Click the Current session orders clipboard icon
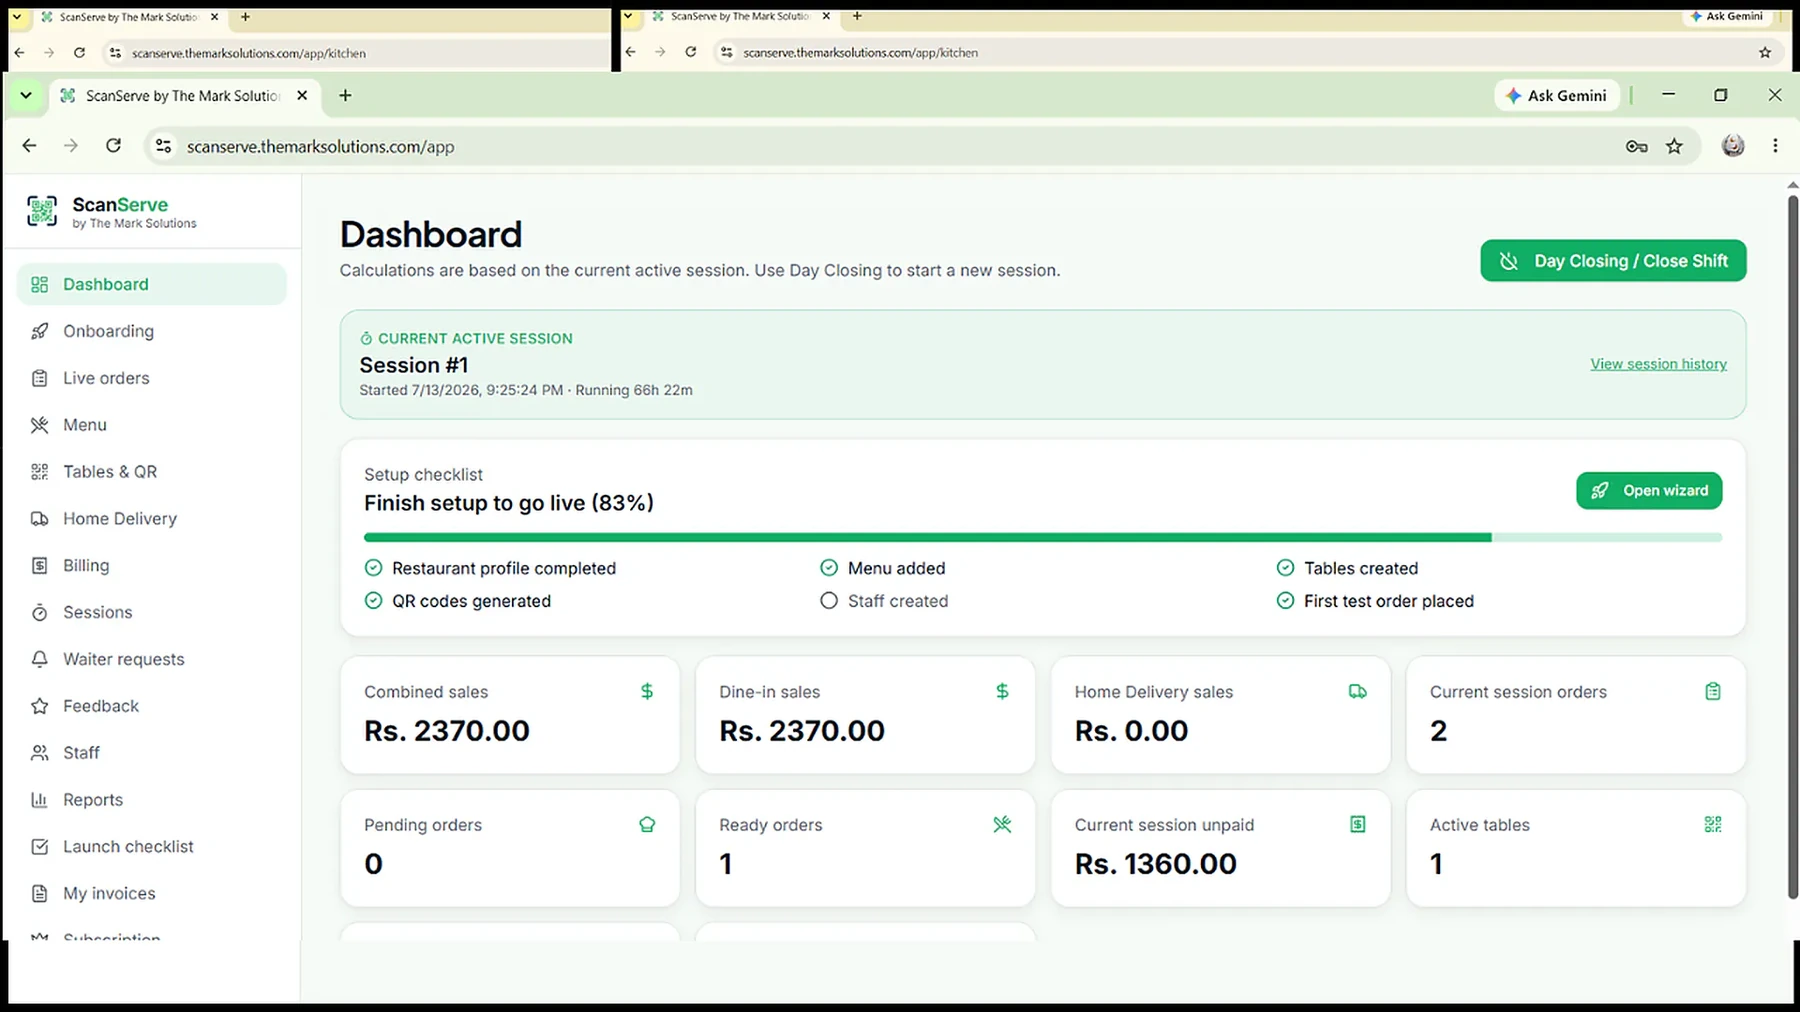The width and height of the screenshot is (1800, 1012). pos(1713,691)
